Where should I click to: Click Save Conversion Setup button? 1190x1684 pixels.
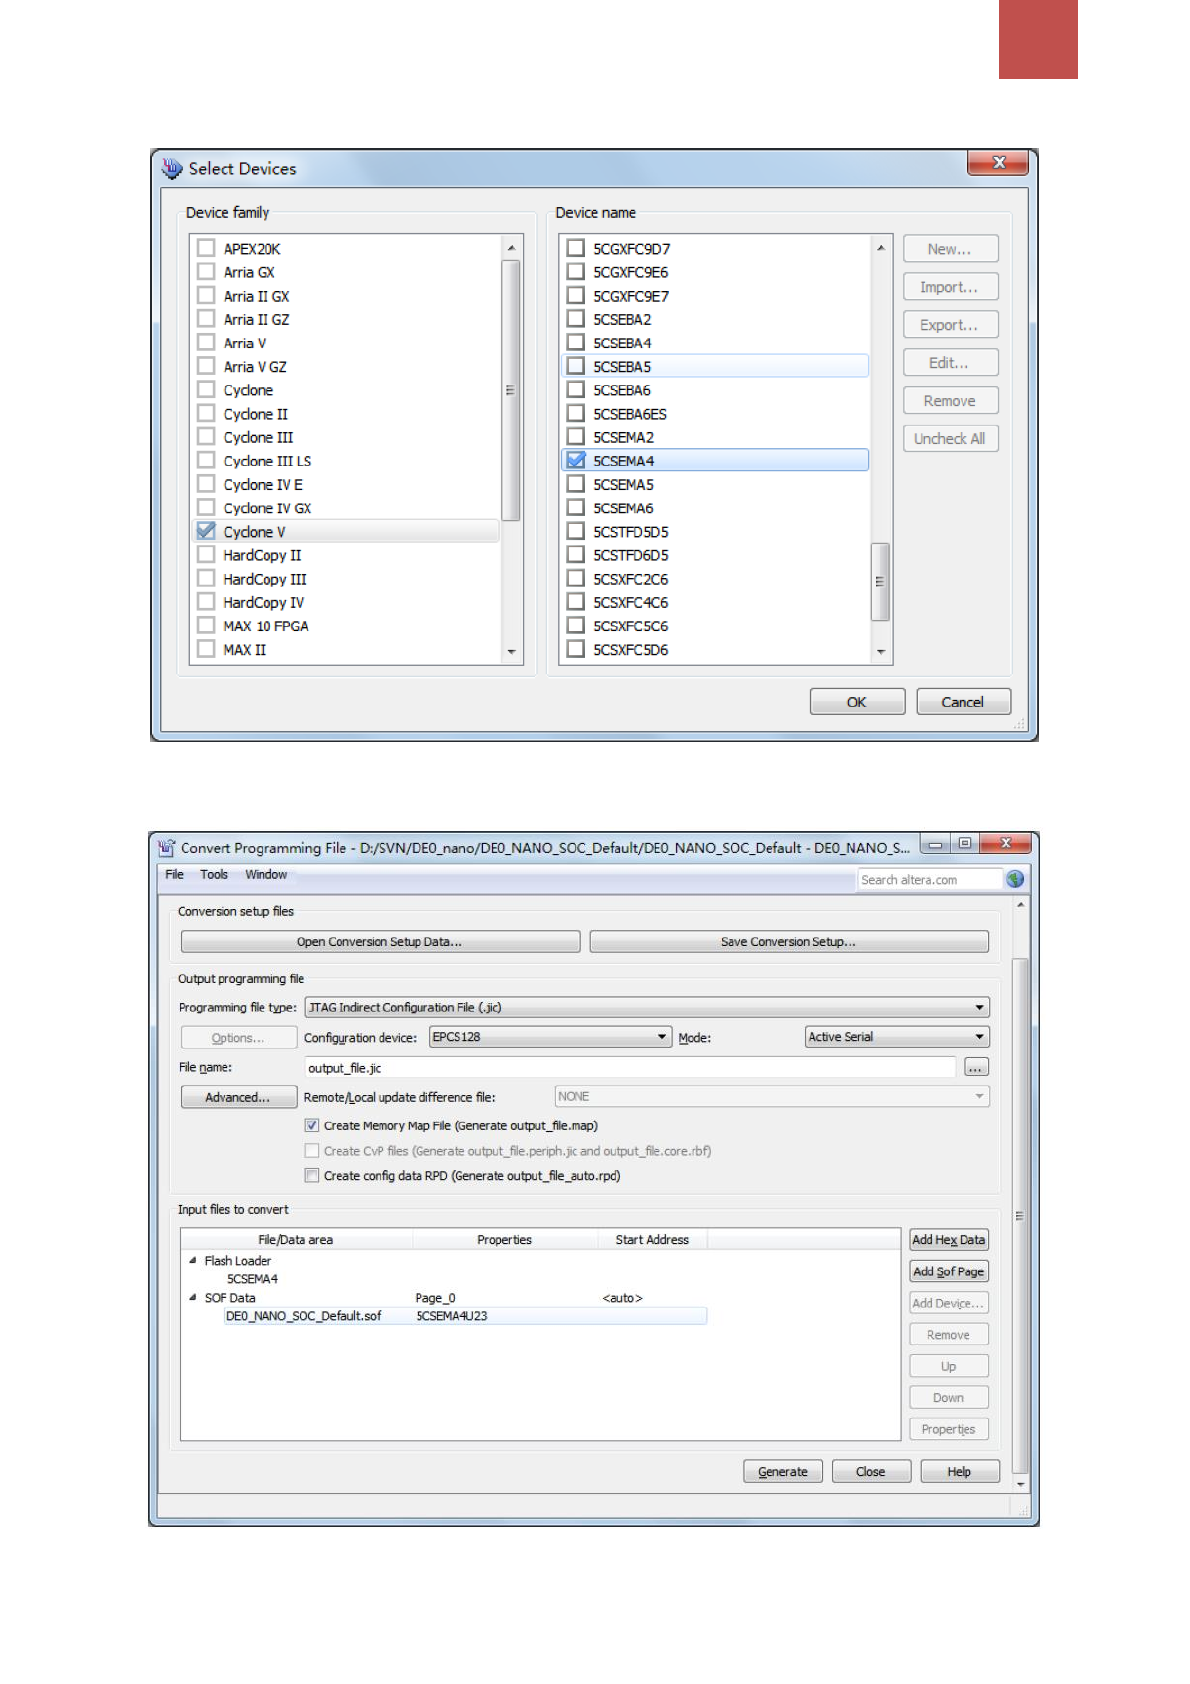point(789,942)
